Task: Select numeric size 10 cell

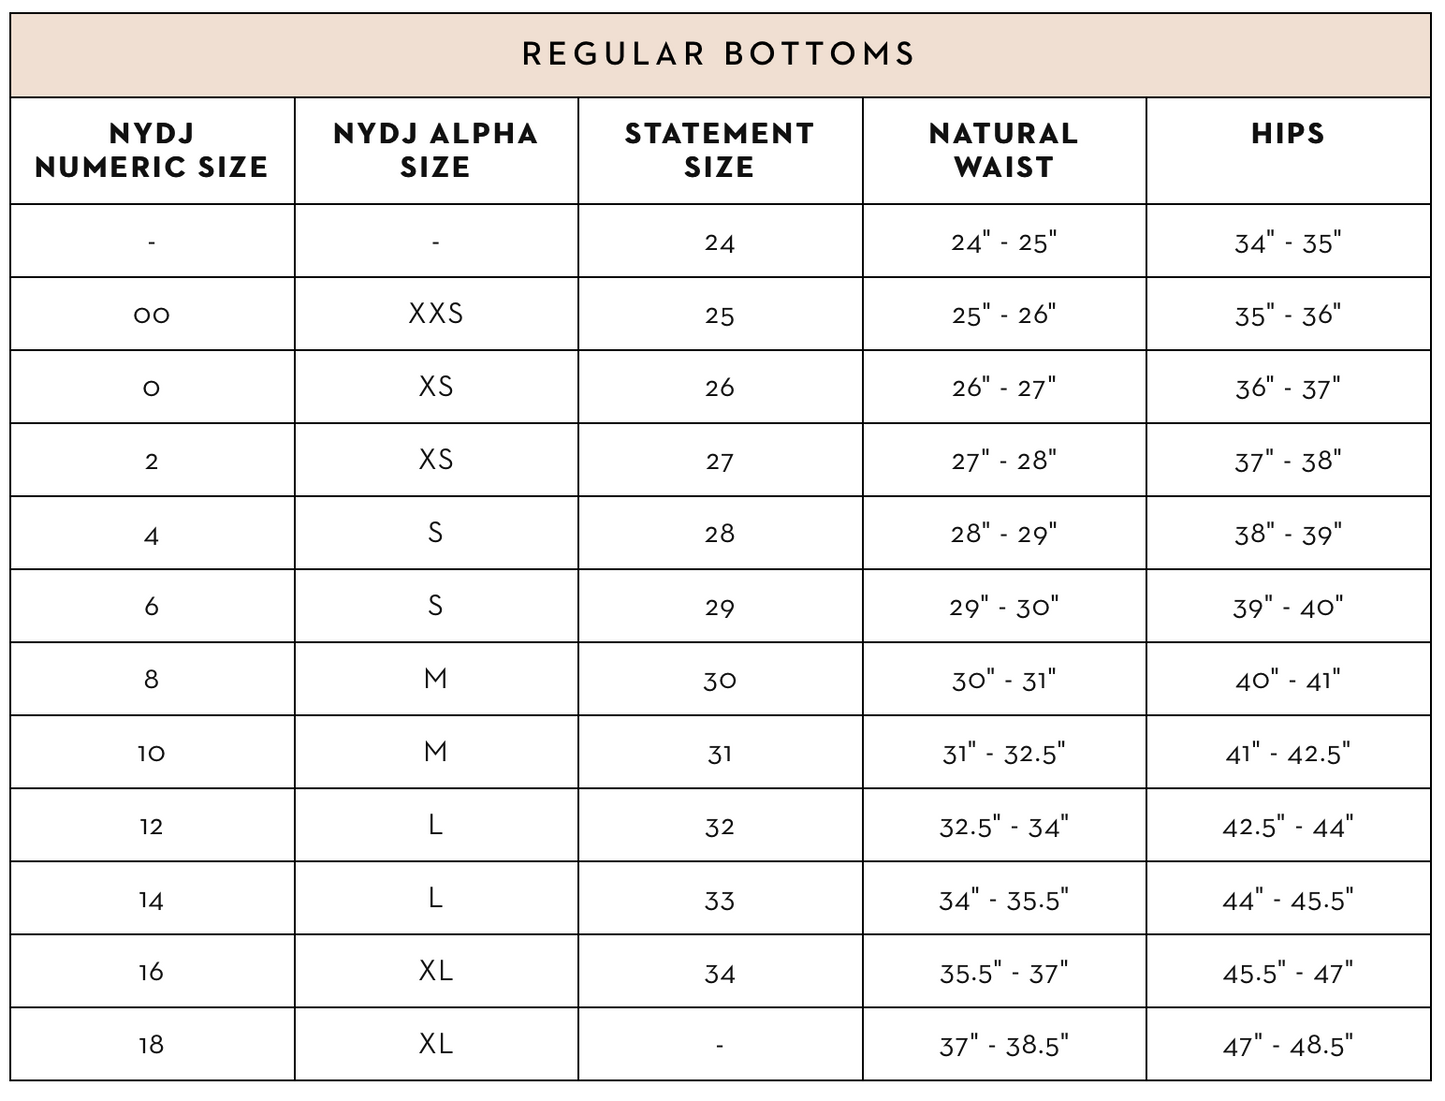Action: [x=152, y=753]
